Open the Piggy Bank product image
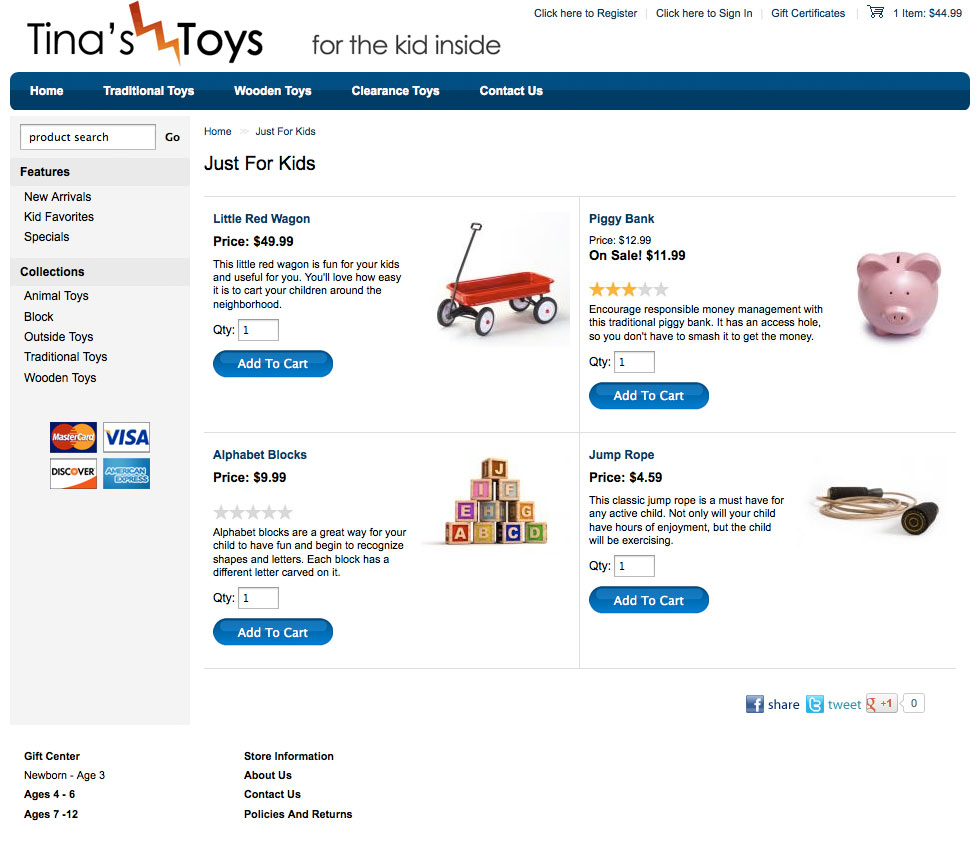The height and width of the screenshot is (850, 980). pos(899,294)
